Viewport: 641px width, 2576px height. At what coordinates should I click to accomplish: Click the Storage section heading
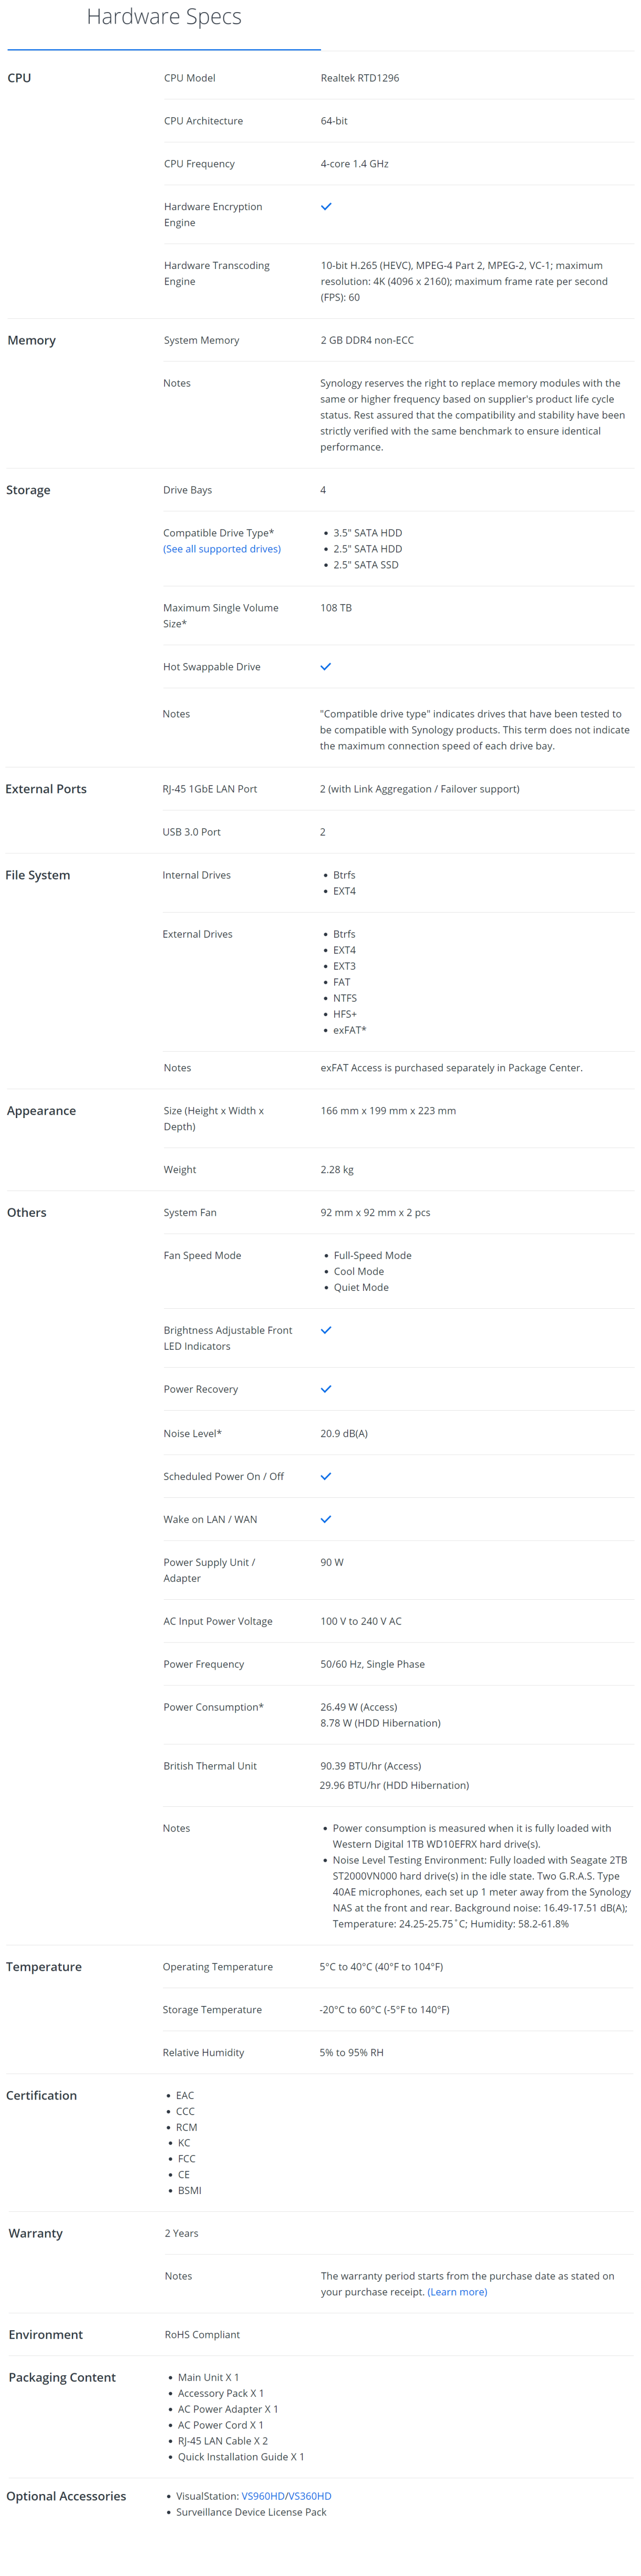click(28, 490)
